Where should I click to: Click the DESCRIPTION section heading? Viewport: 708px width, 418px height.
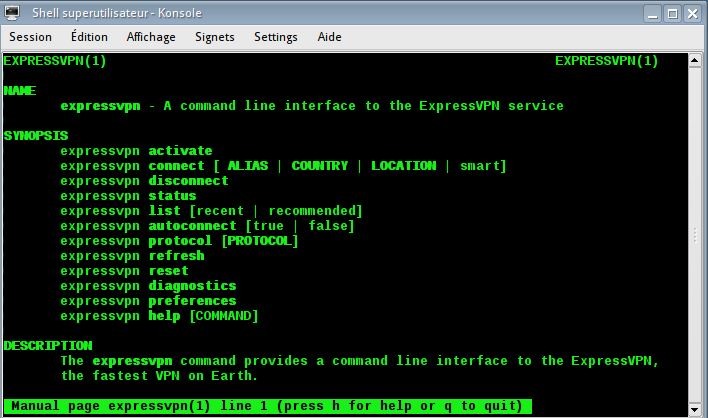coord(48,346)
